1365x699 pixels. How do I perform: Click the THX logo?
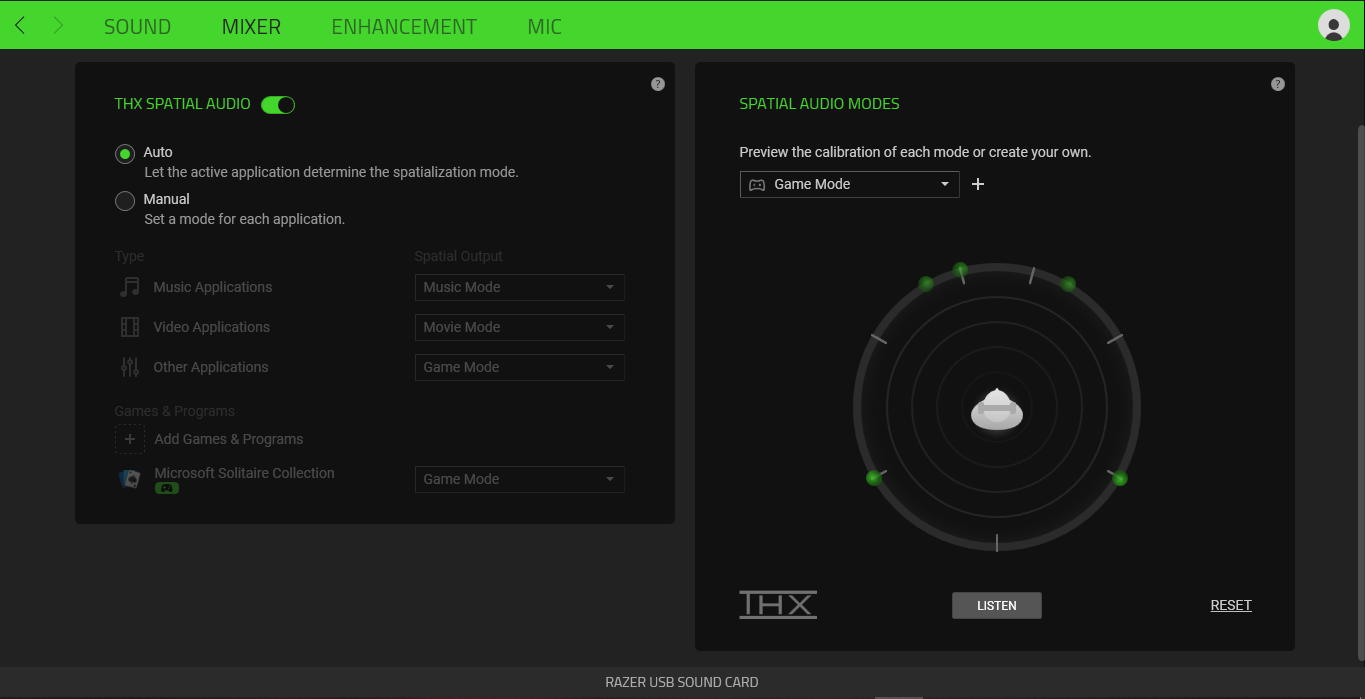tap(778, 605)
